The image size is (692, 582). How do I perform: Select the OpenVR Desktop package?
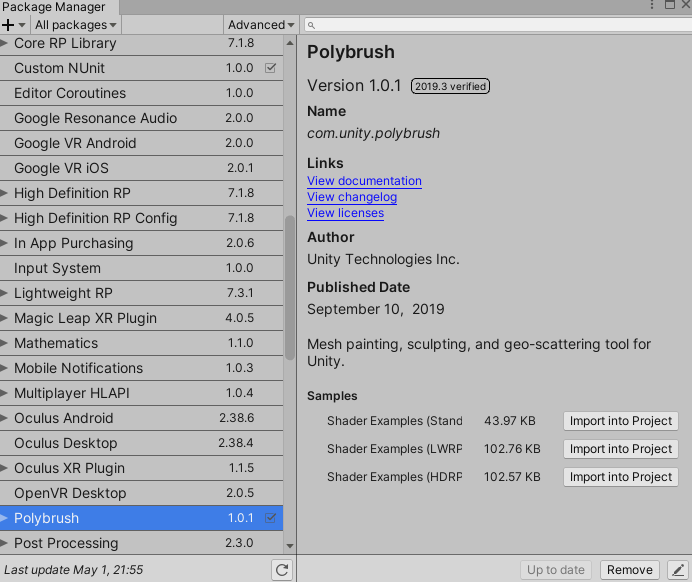(x=141, y=493)
